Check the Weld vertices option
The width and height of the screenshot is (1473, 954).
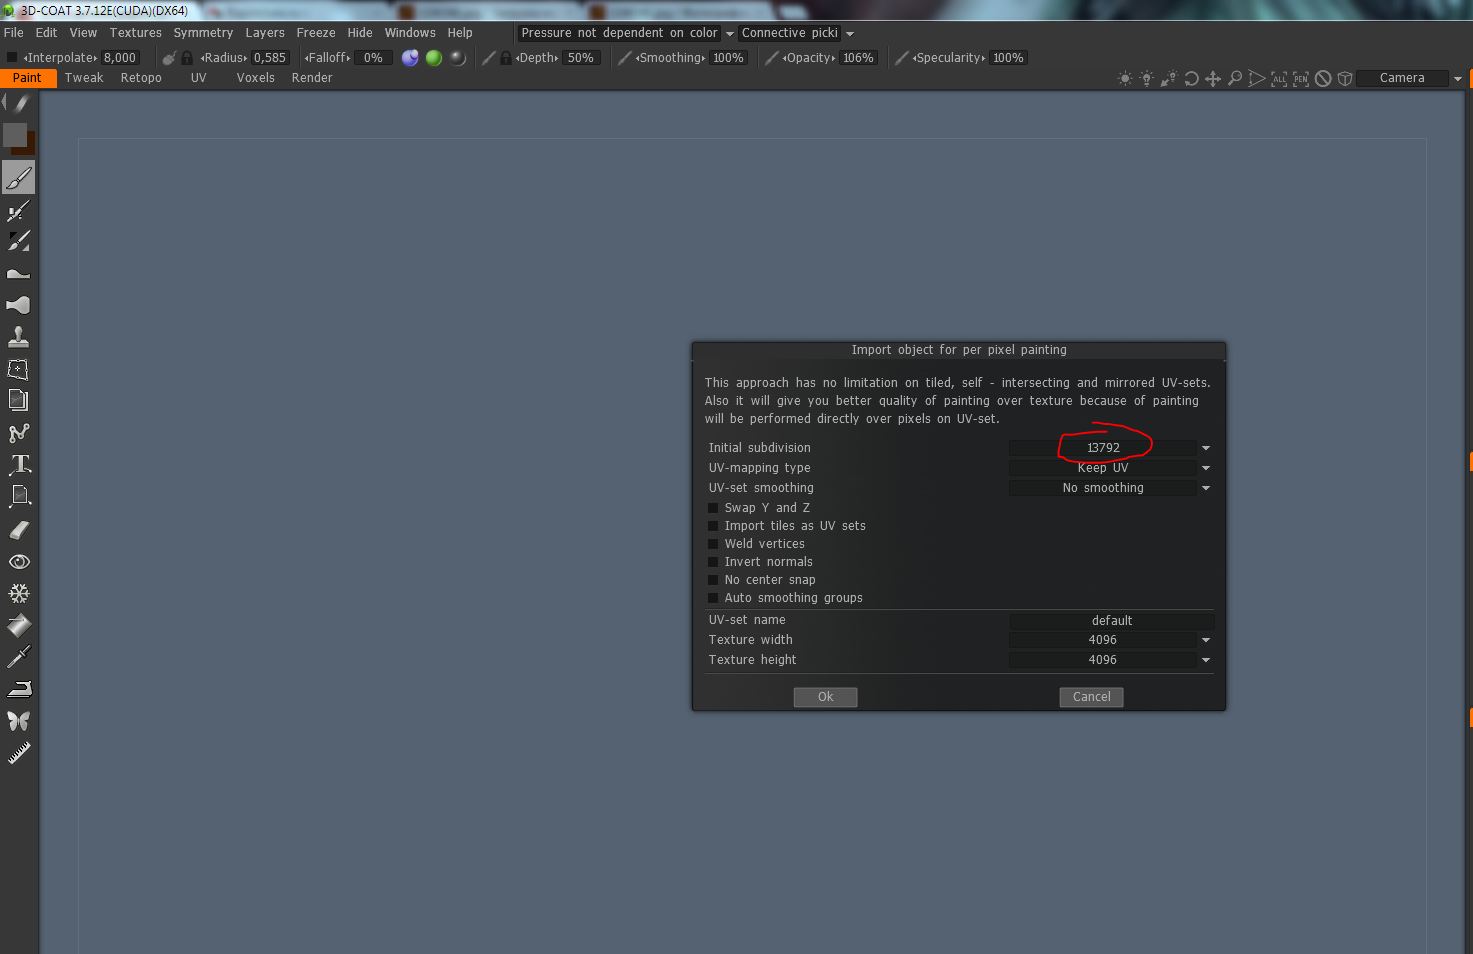tap(713, 544)
